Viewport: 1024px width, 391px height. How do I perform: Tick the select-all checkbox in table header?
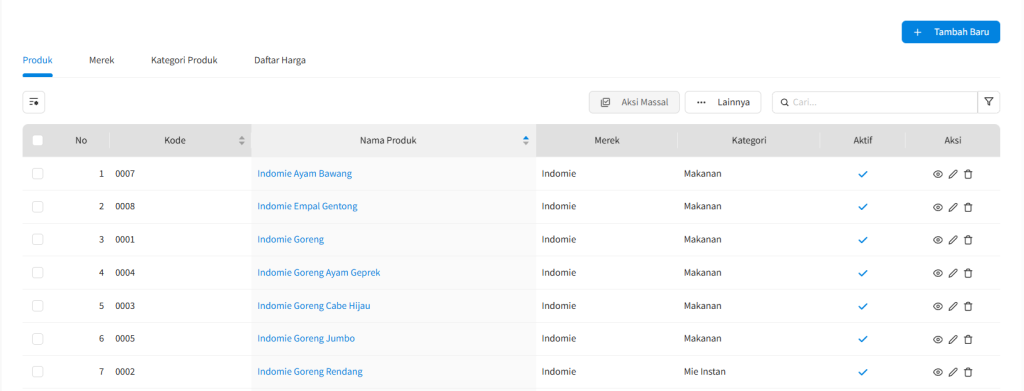pos(38,140)
